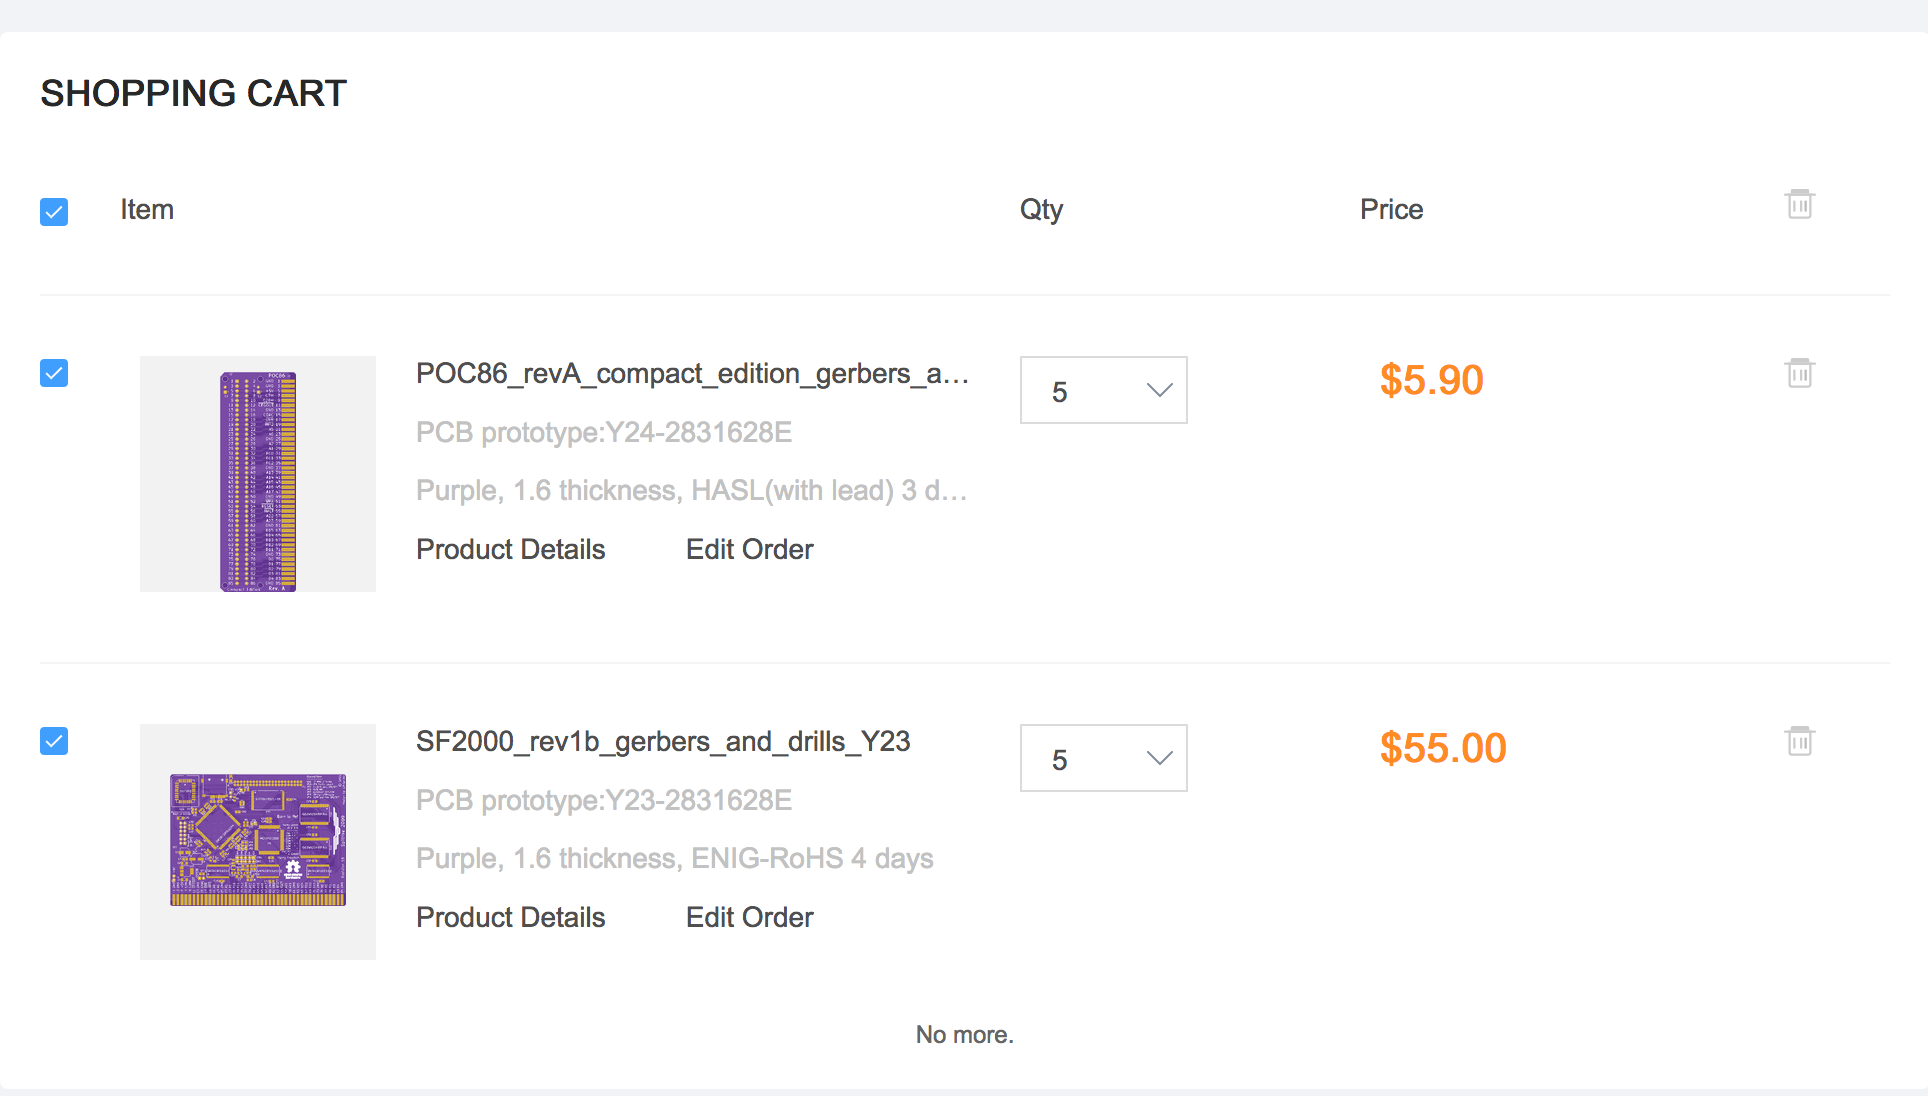Open quantity dropdown for POC86_revA board

click(x=1103, y=390)
